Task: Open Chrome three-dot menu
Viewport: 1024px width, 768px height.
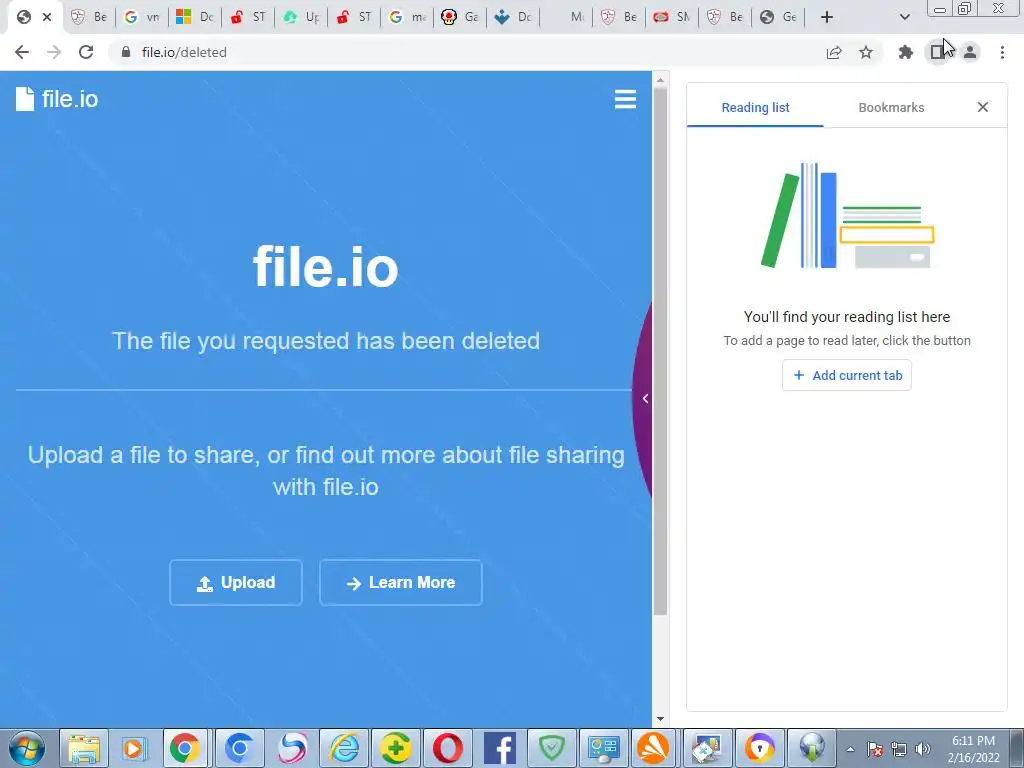Action: [1002, 52]
